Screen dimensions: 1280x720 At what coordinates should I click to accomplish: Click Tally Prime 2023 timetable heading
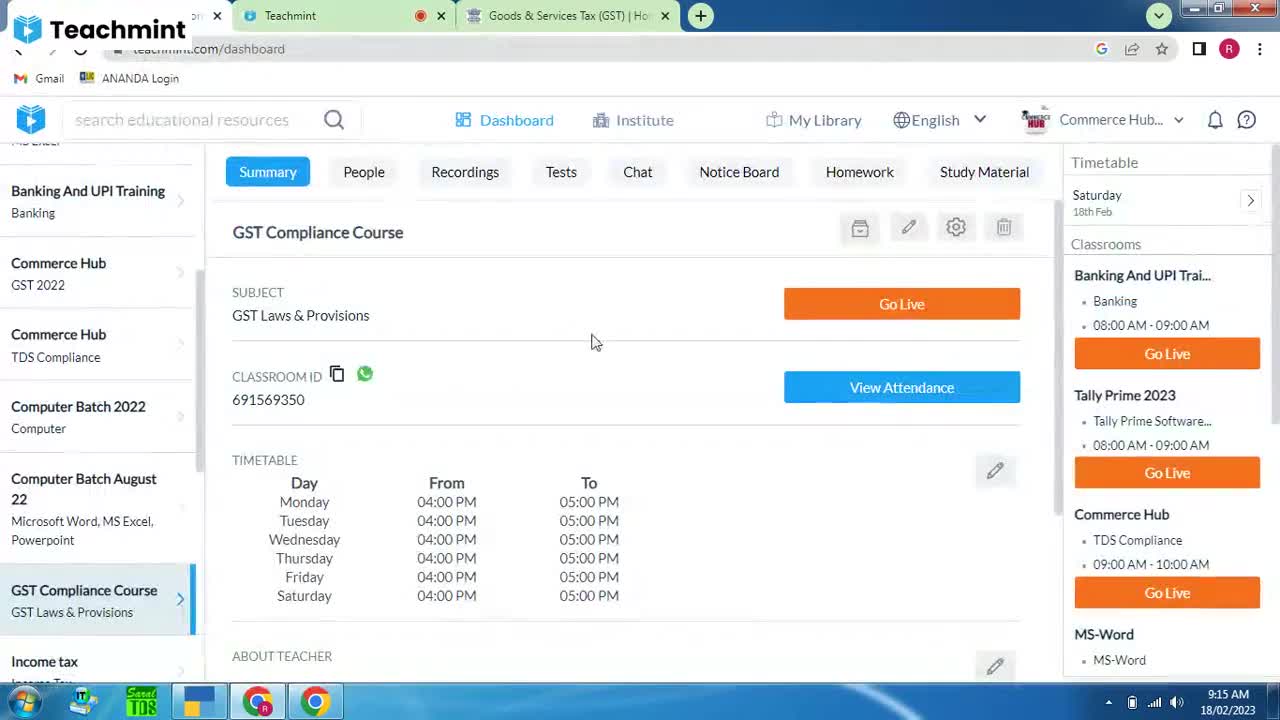(1125, 395)
